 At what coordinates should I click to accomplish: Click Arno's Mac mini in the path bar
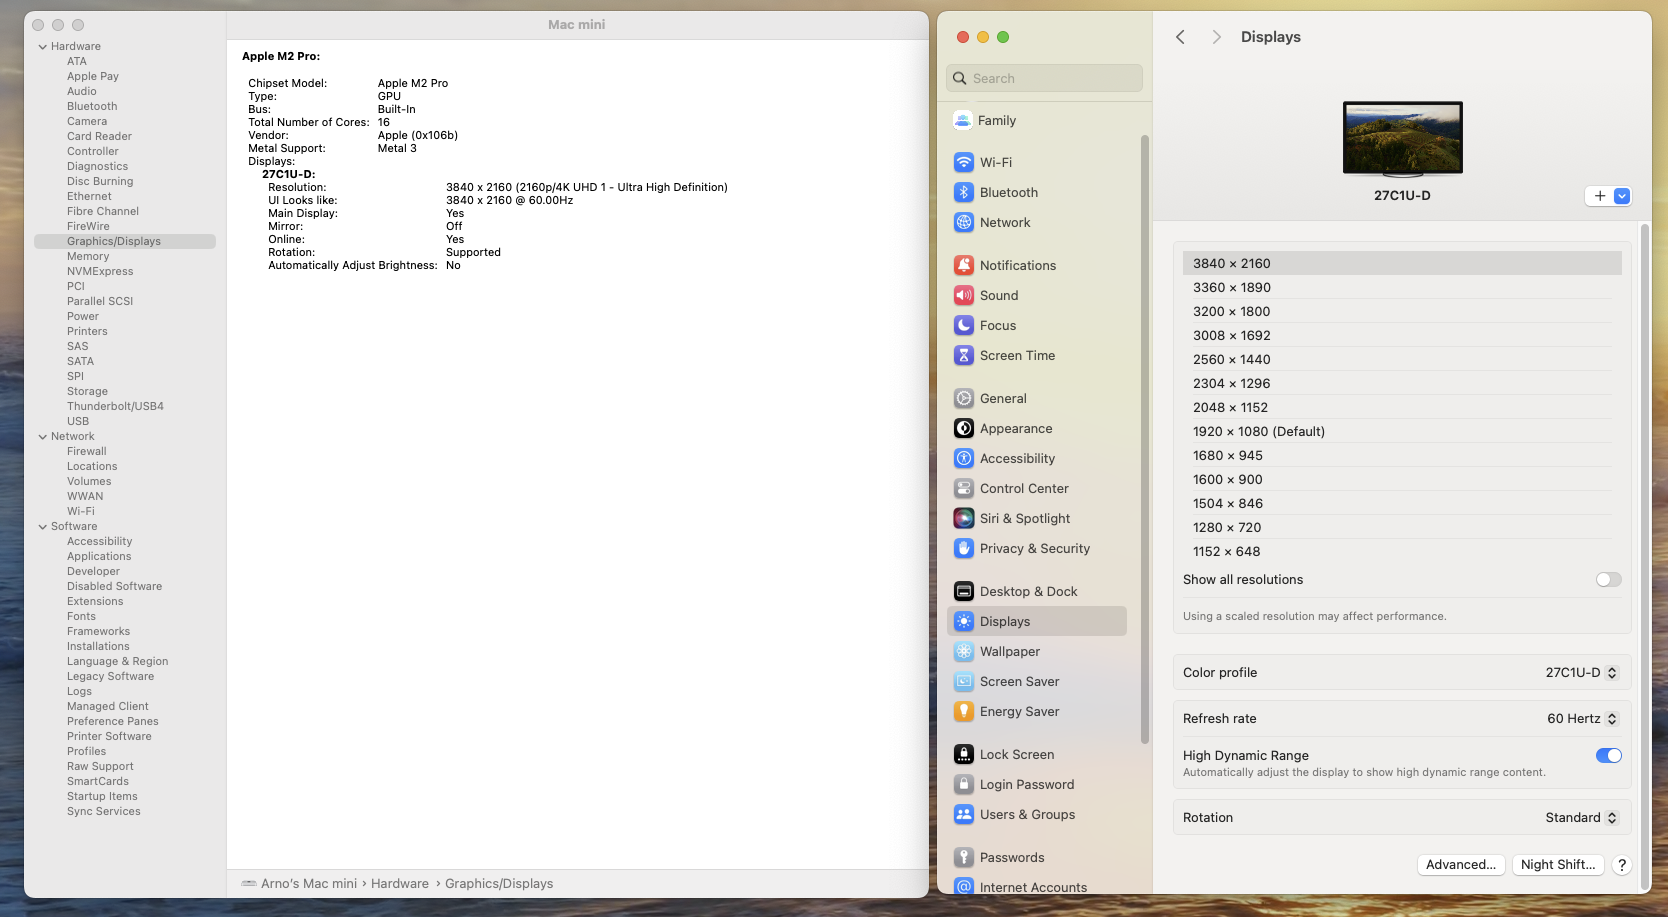tap(308, 884)
